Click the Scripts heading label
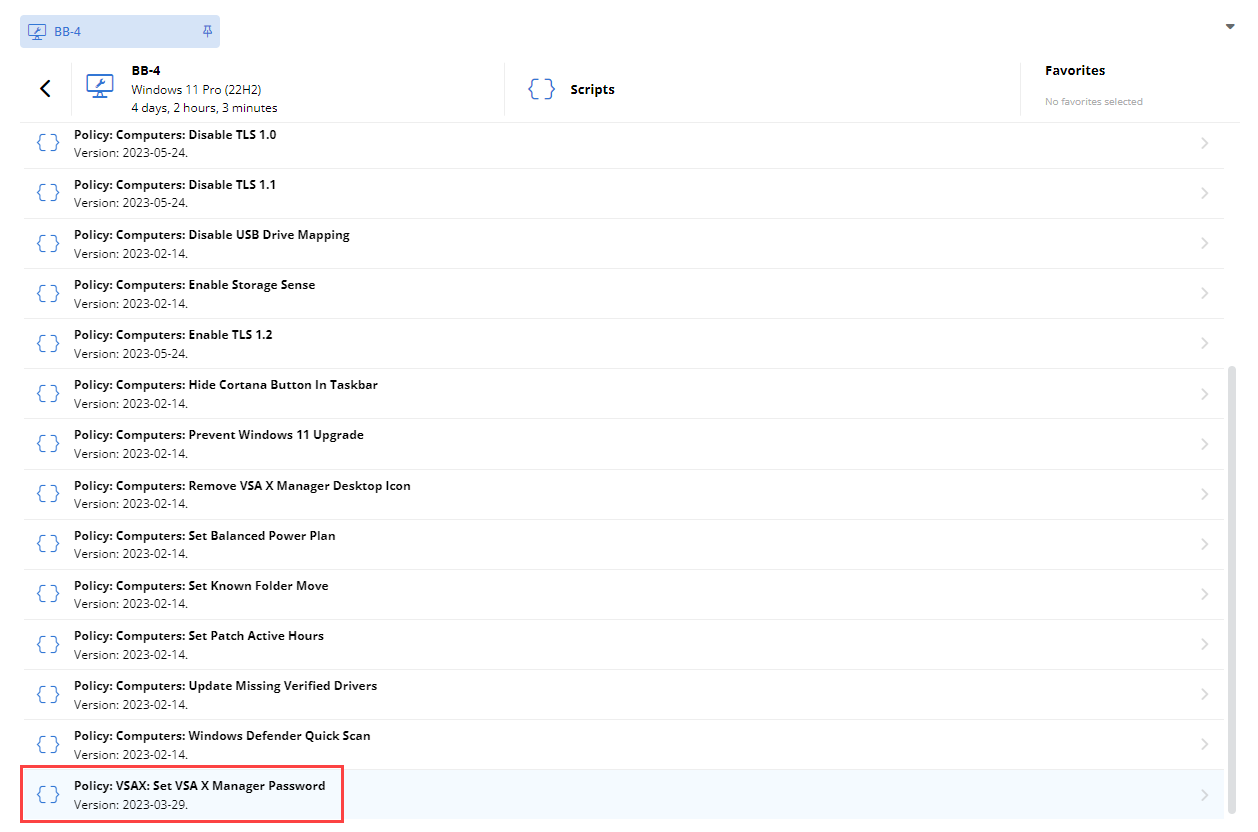This screenshot has width=1258, height=832. [592, 89]
